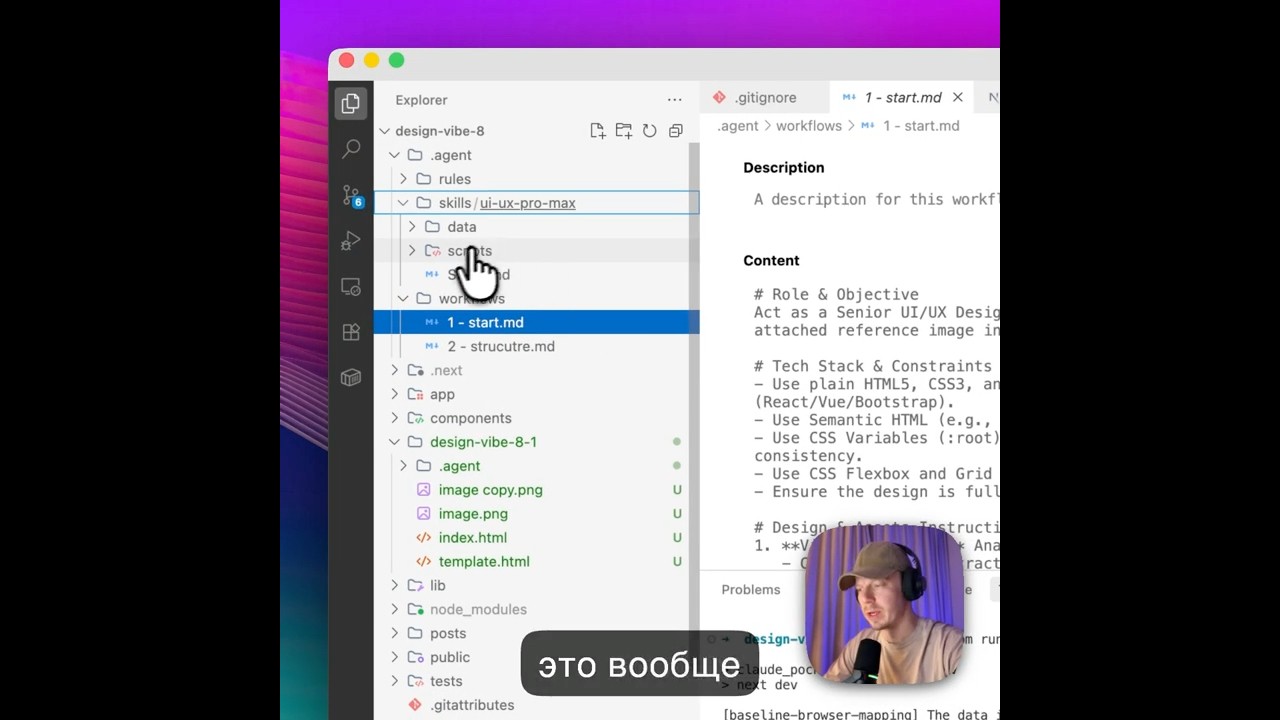Image resolution: width=1280 pixels, height=720 pixels.
Task: Click the Content heading in editor
Action: 771,261
